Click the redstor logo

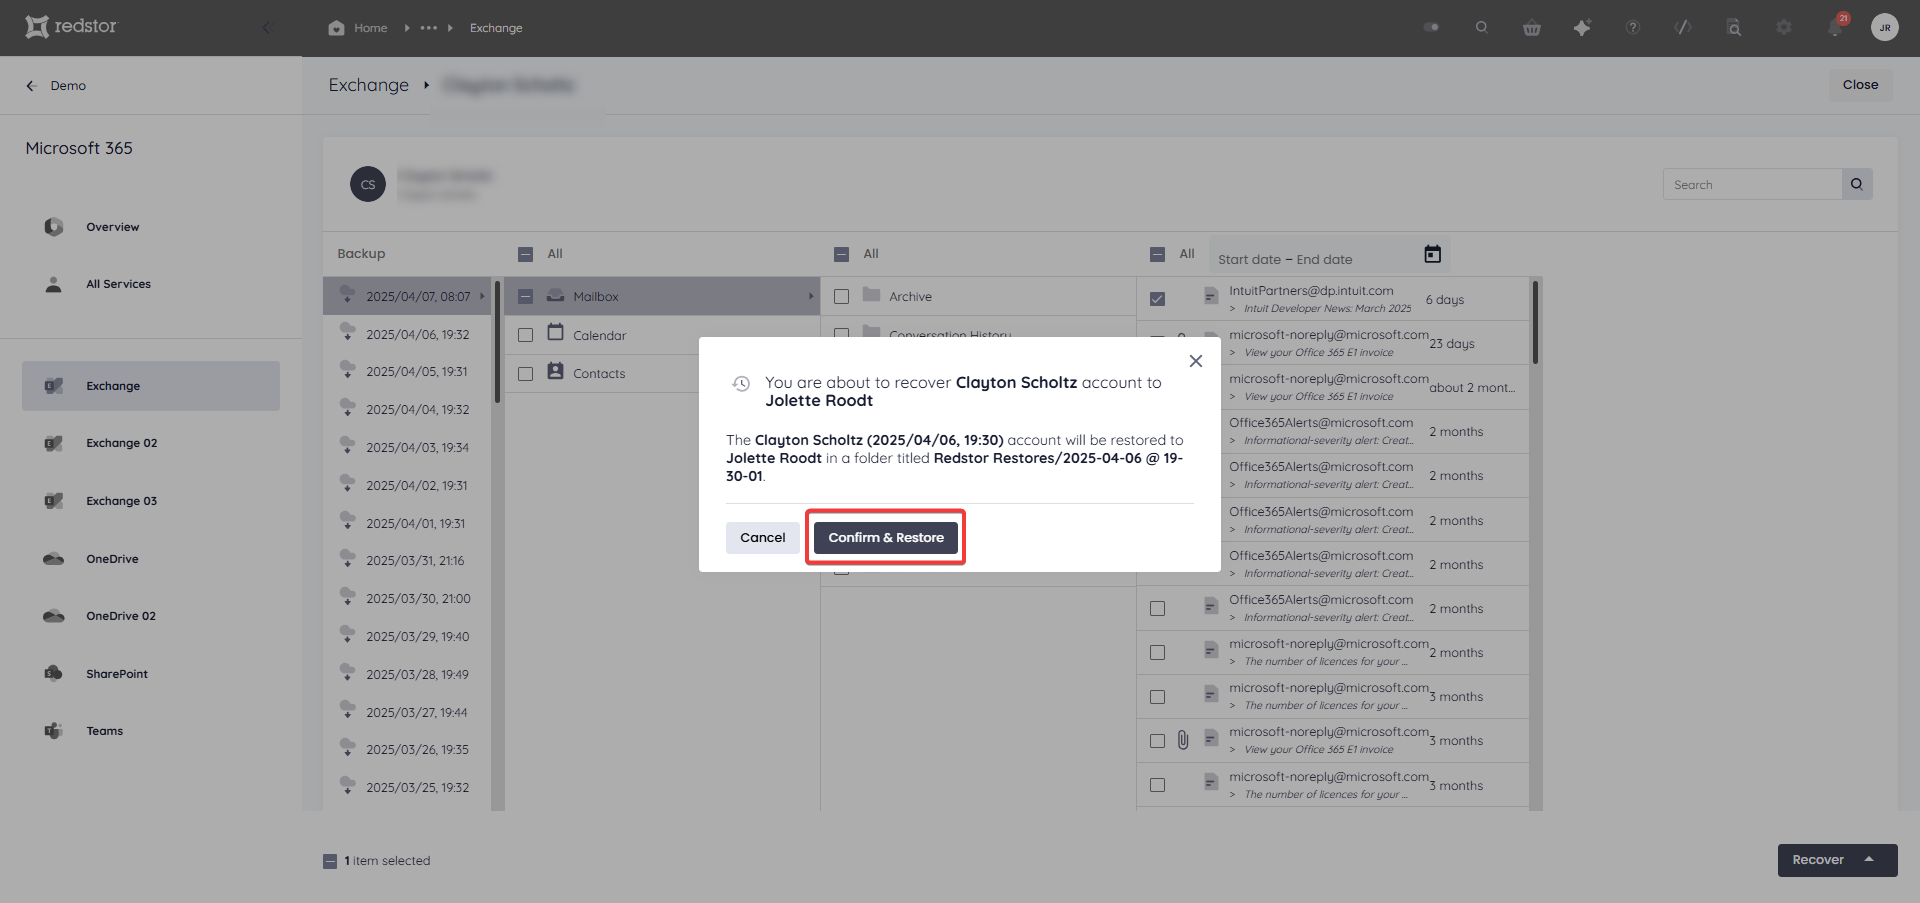pyautogui.click(x=71, y=27)
